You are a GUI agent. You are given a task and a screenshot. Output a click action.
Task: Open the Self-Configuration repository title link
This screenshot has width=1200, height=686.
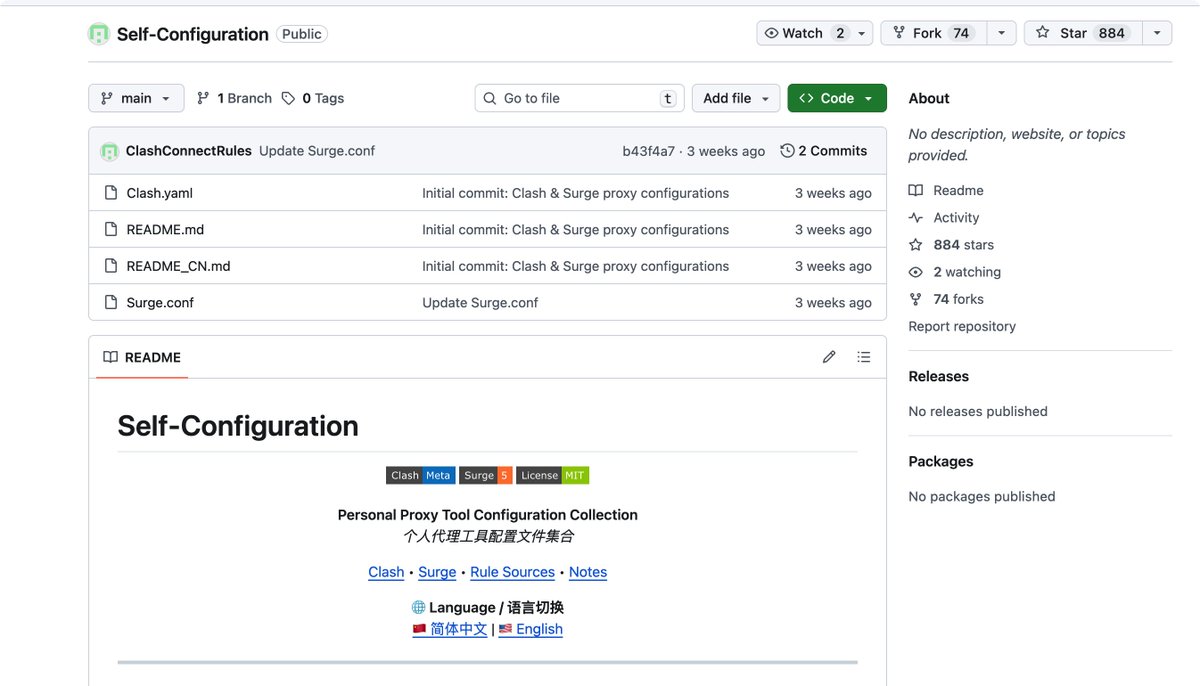click(192, 34)
